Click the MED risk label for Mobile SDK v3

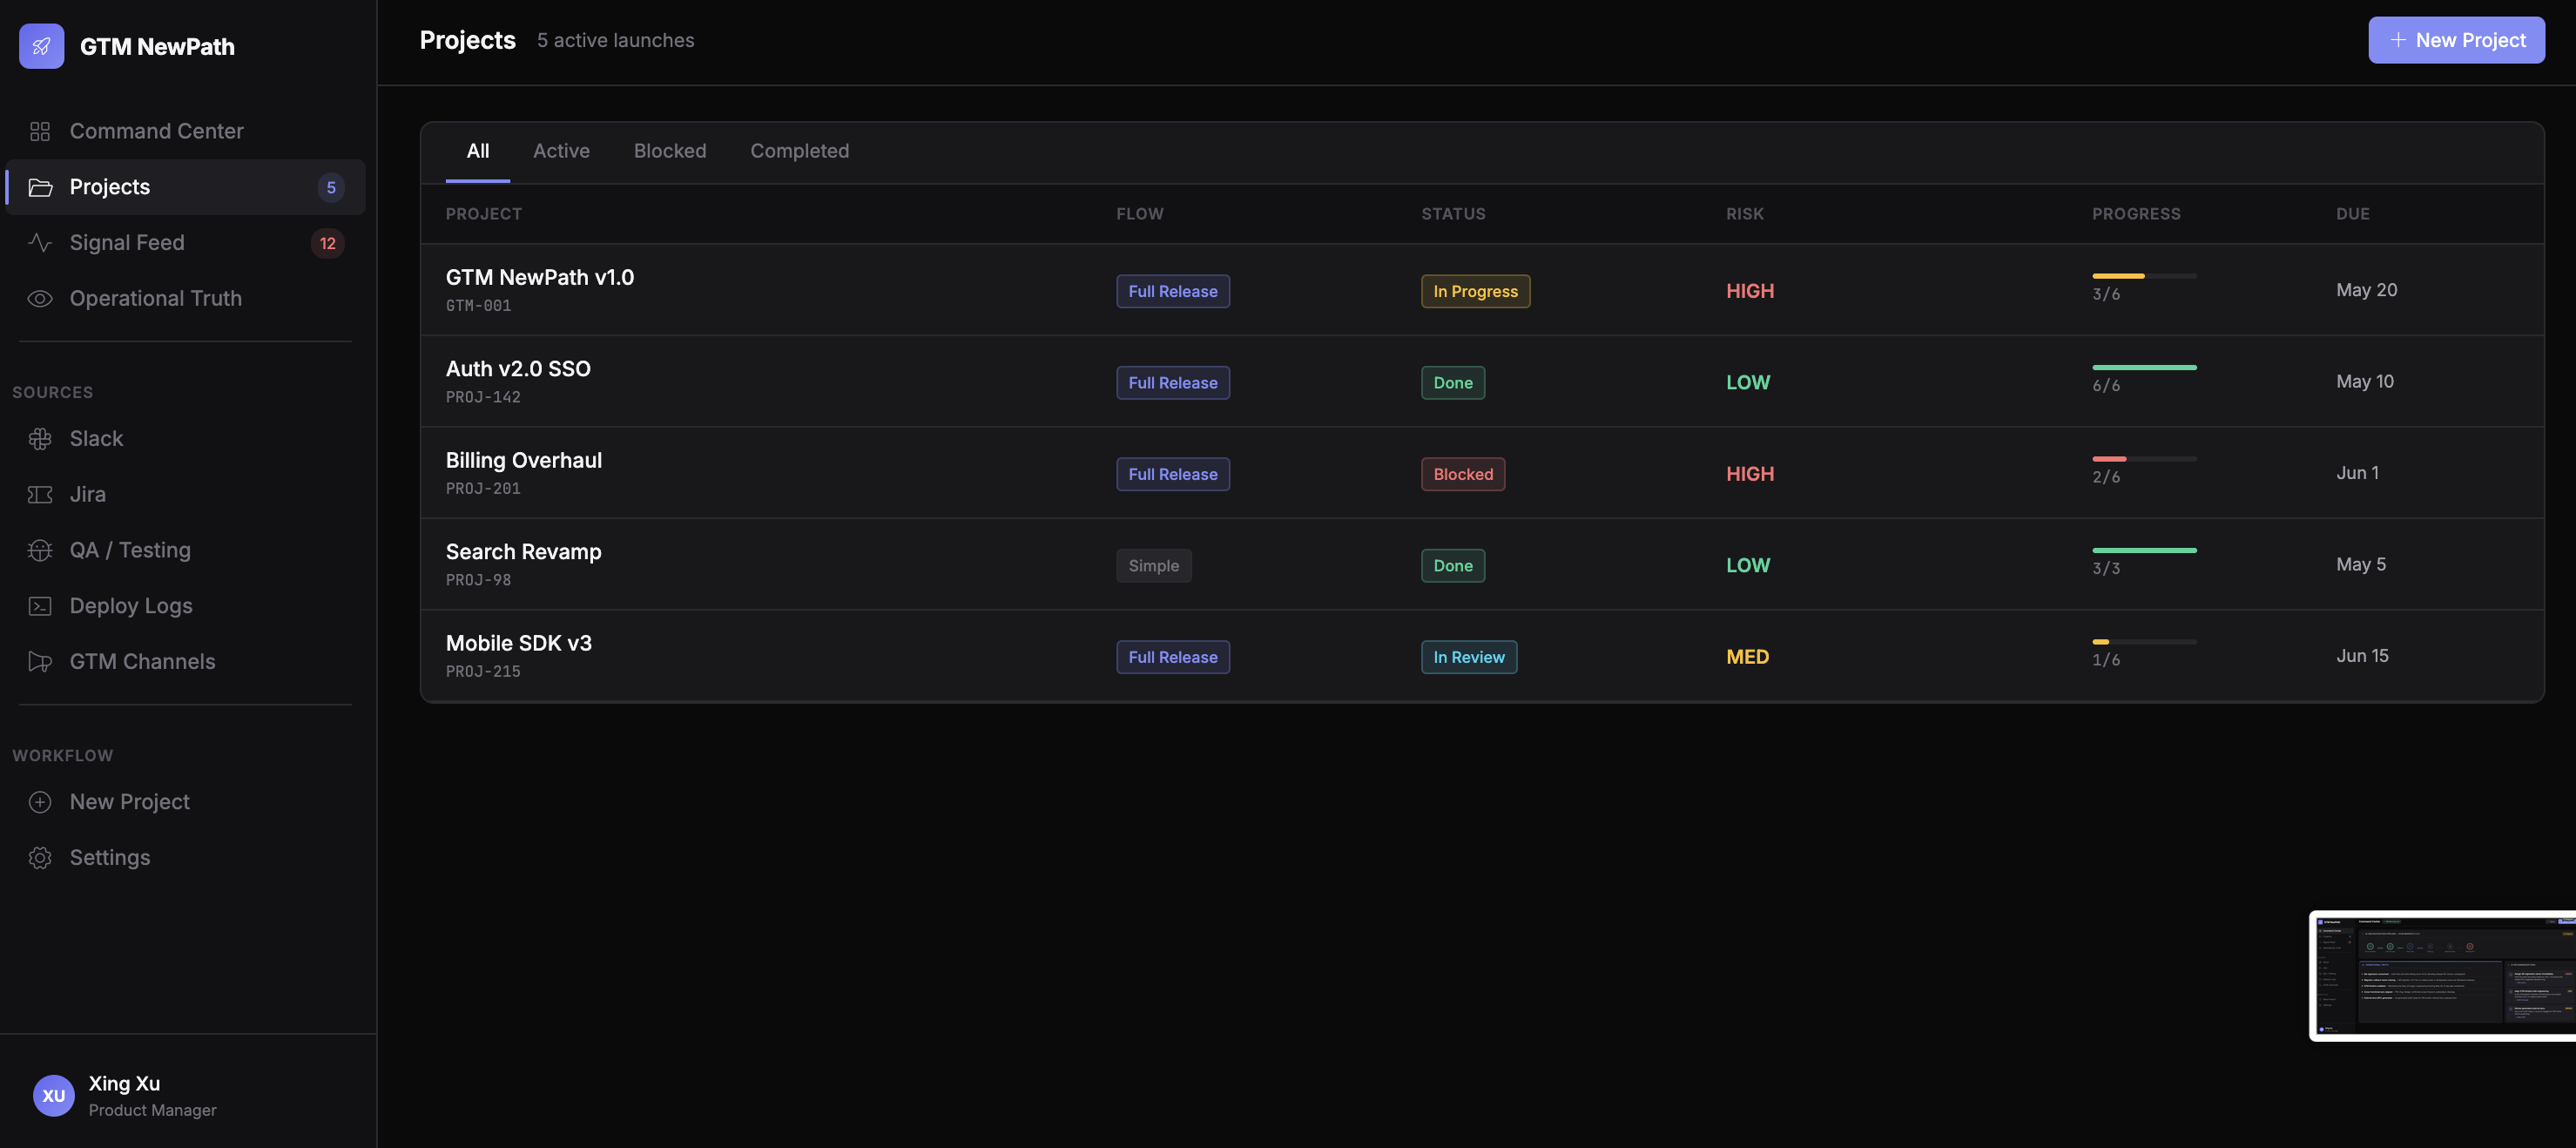[x=1747, y=657]
